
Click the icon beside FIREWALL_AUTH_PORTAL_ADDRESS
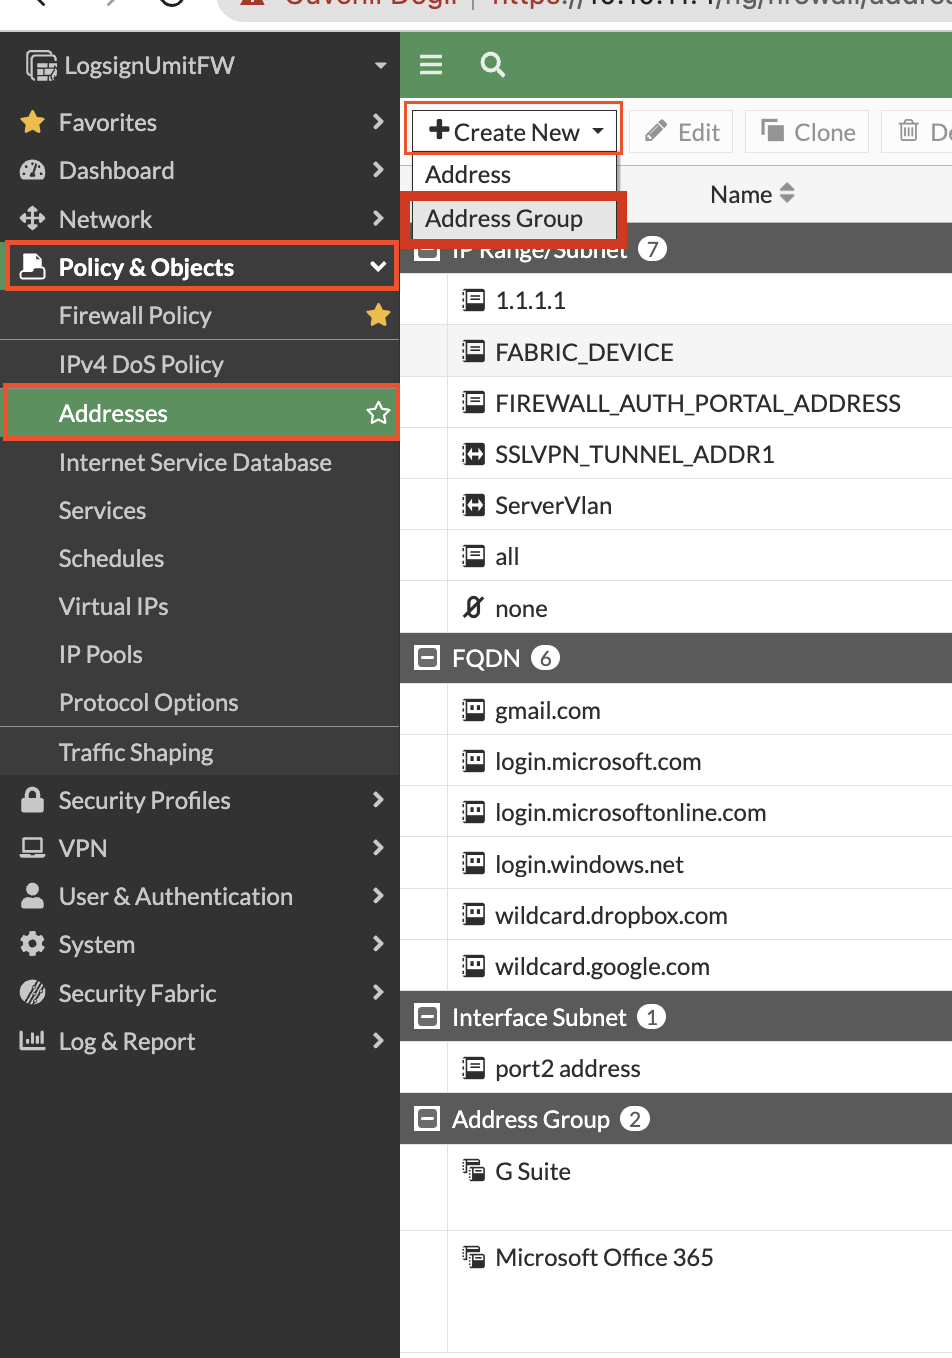tap(473, 402)
